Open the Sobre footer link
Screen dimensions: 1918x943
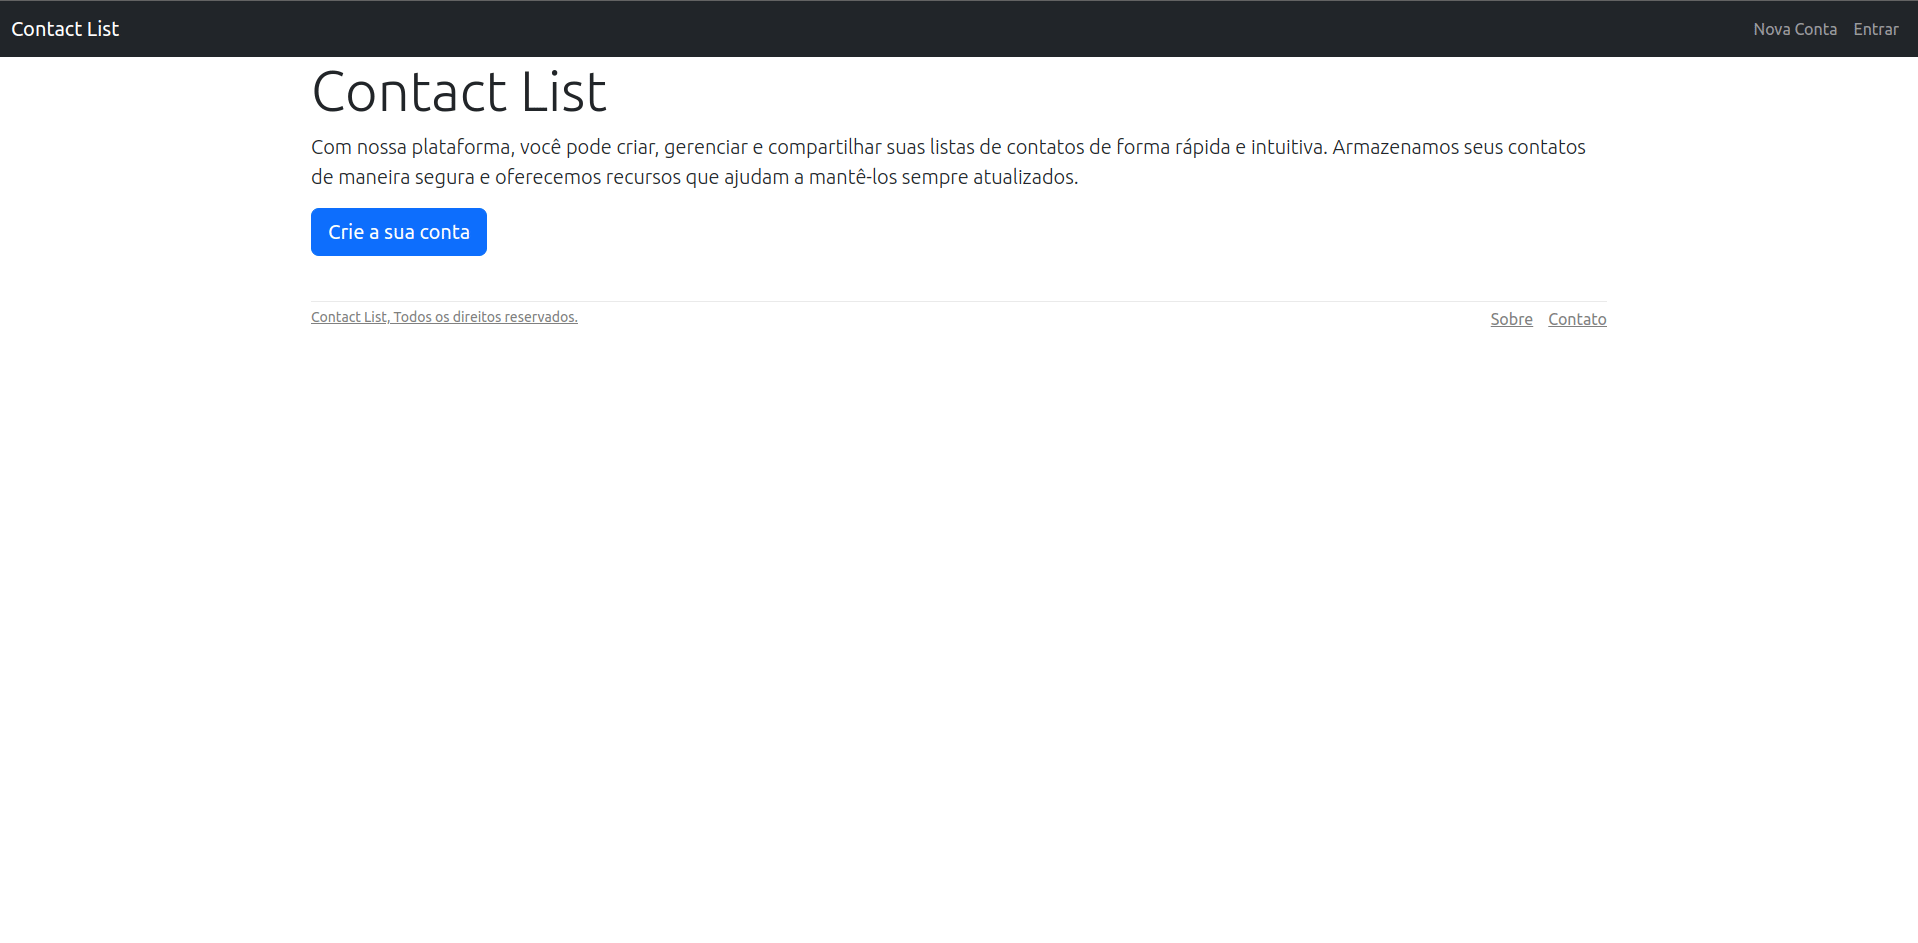coord(1511,319)
